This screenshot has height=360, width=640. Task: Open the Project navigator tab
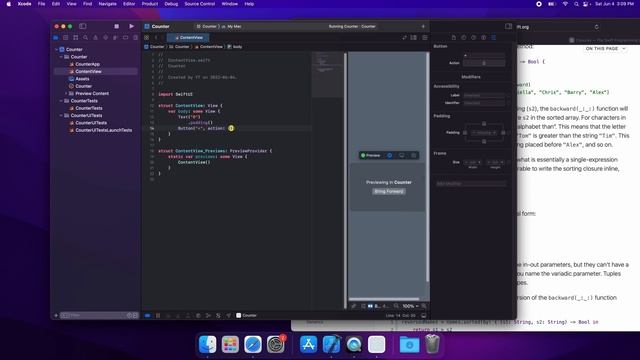click(56, 38)
